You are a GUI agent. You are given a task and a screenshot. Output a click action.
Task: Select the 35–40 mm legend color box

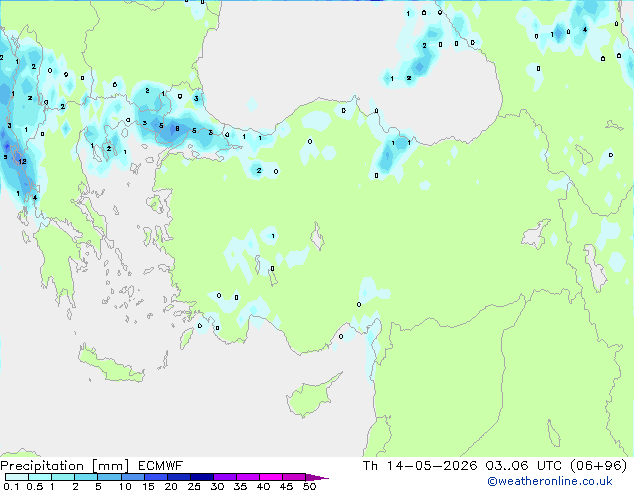click(x=247, y=477)
